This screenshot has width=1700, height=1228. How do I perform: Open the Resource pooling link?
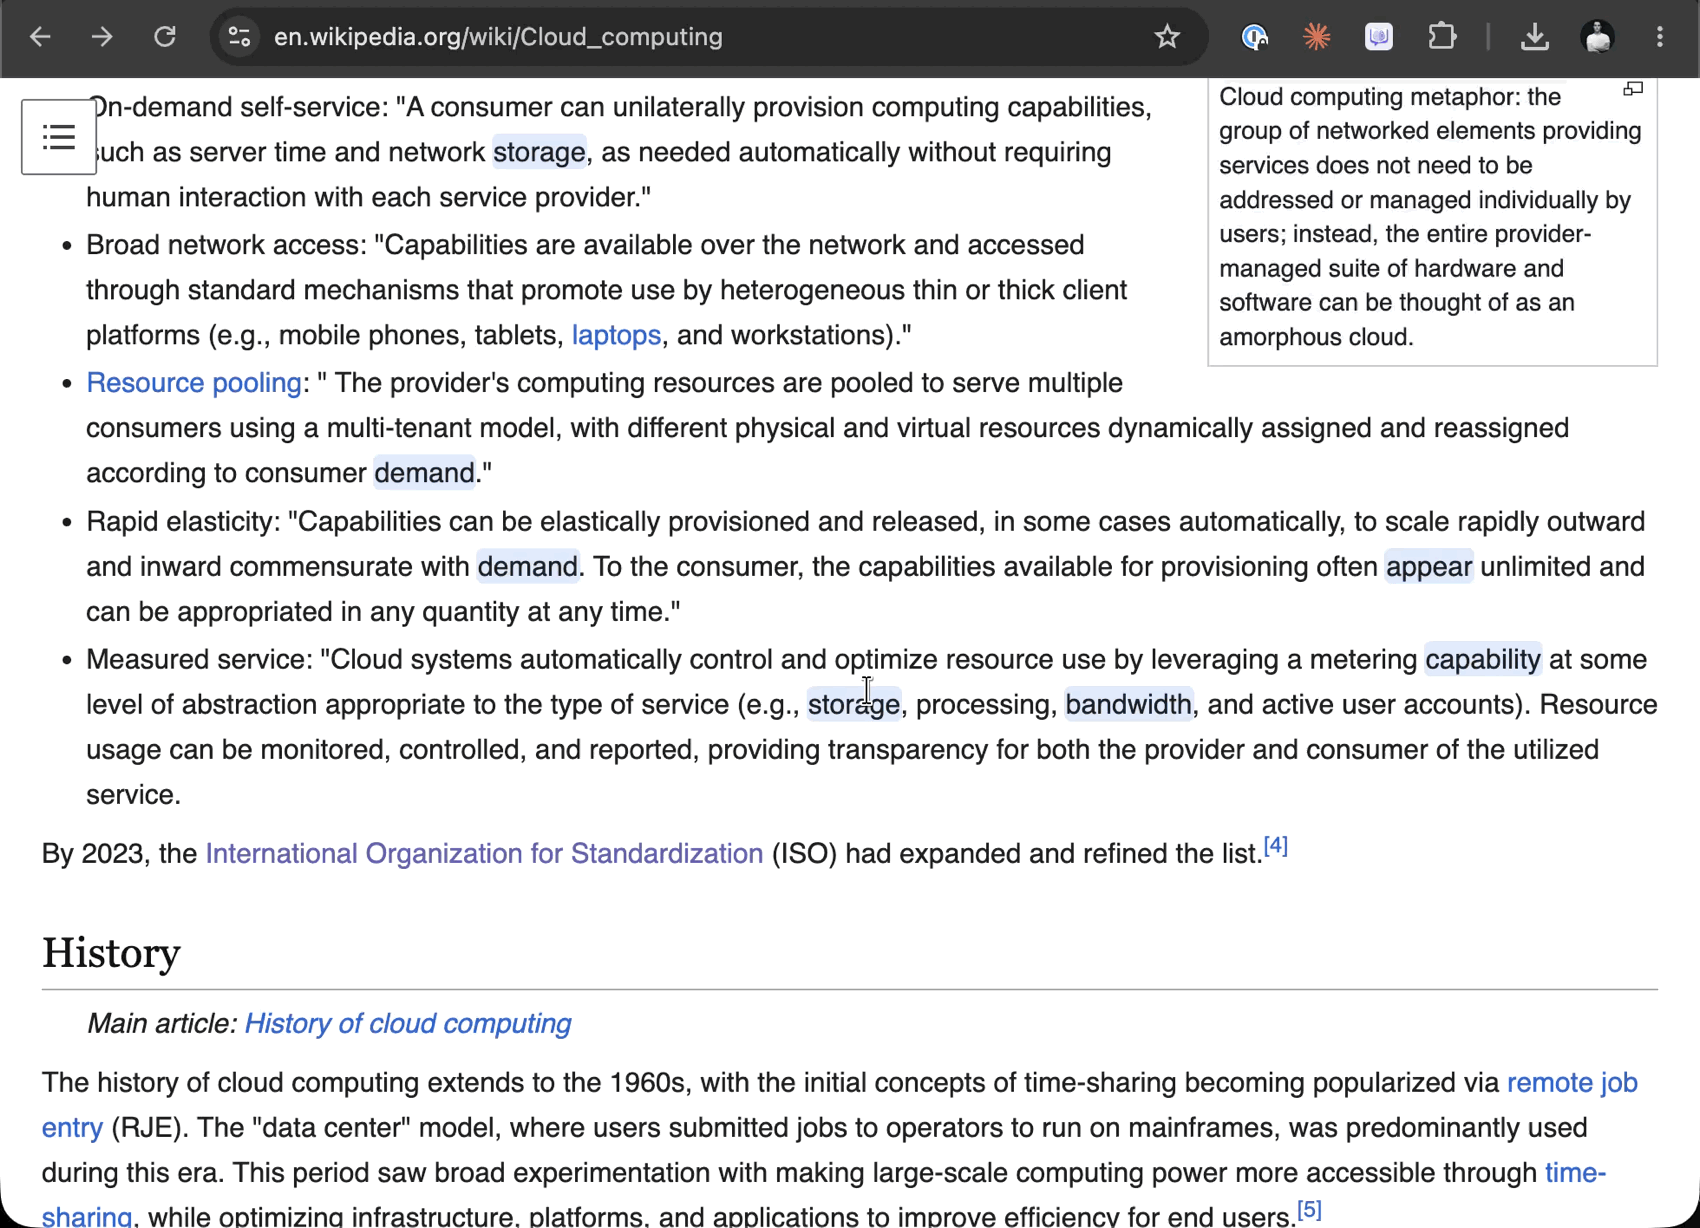pyautogui.click(x=194, y=383)
